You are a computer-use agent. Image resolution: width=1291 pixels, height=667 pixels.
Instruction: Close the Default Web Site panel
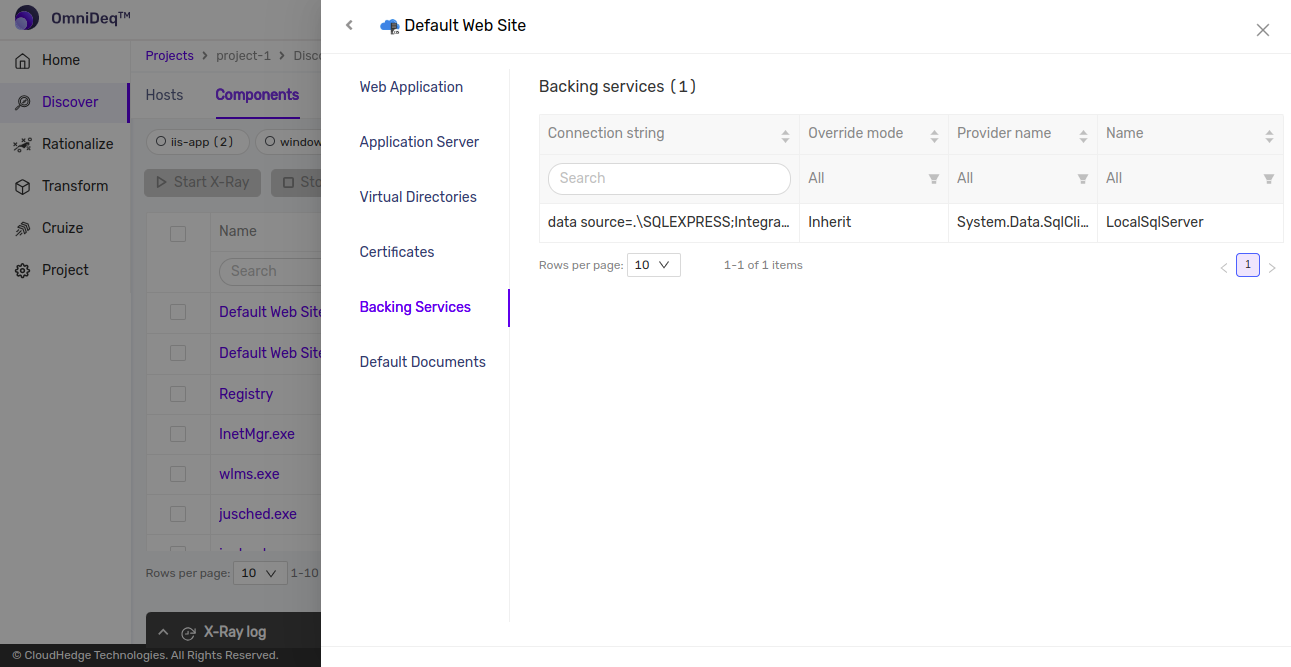(1262, 30)
